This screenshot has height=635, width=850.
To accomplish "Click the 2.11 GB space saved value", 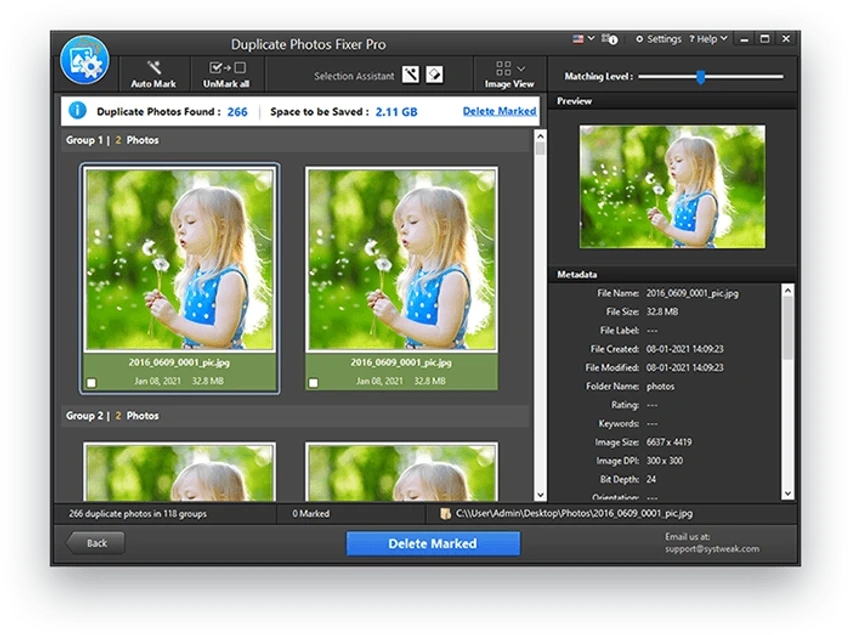I will (x=396, y=112).
